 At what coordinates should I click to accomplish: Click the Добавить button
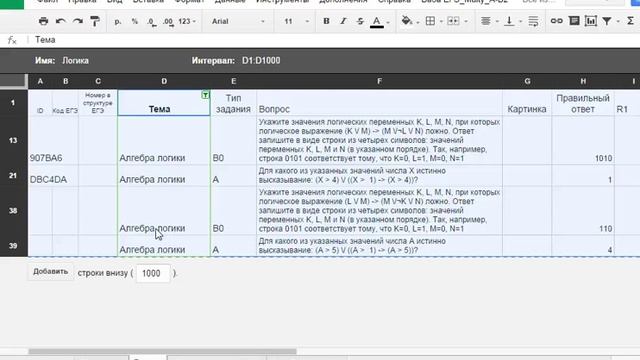51,272
